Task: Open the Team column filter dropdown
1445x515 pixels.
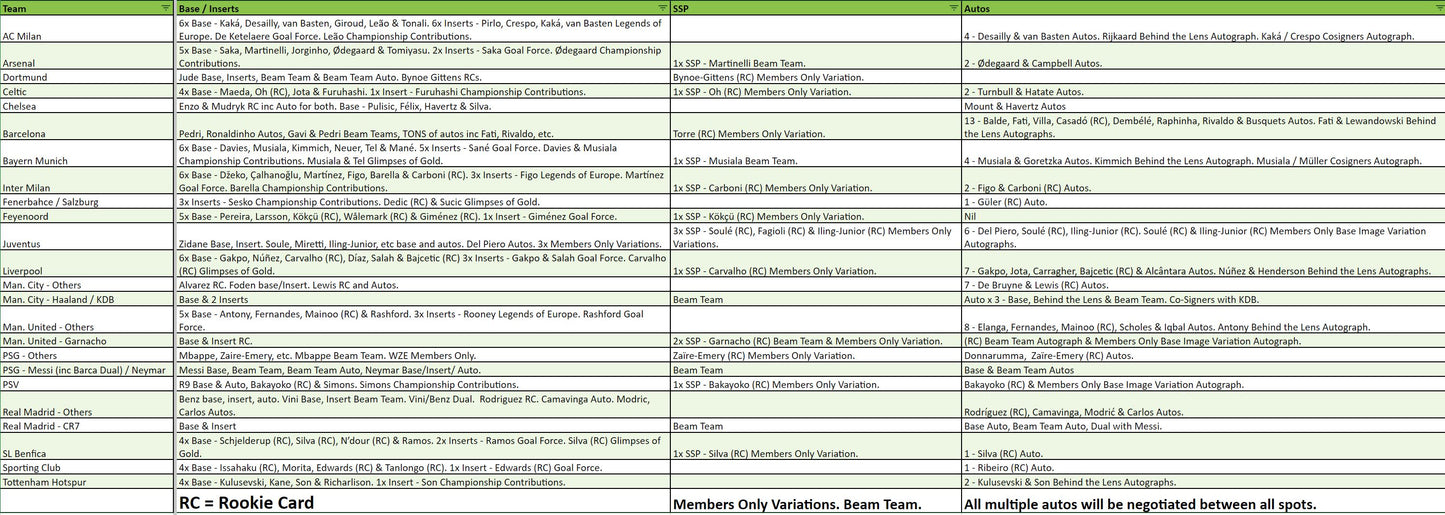Action: click(166, 7)
